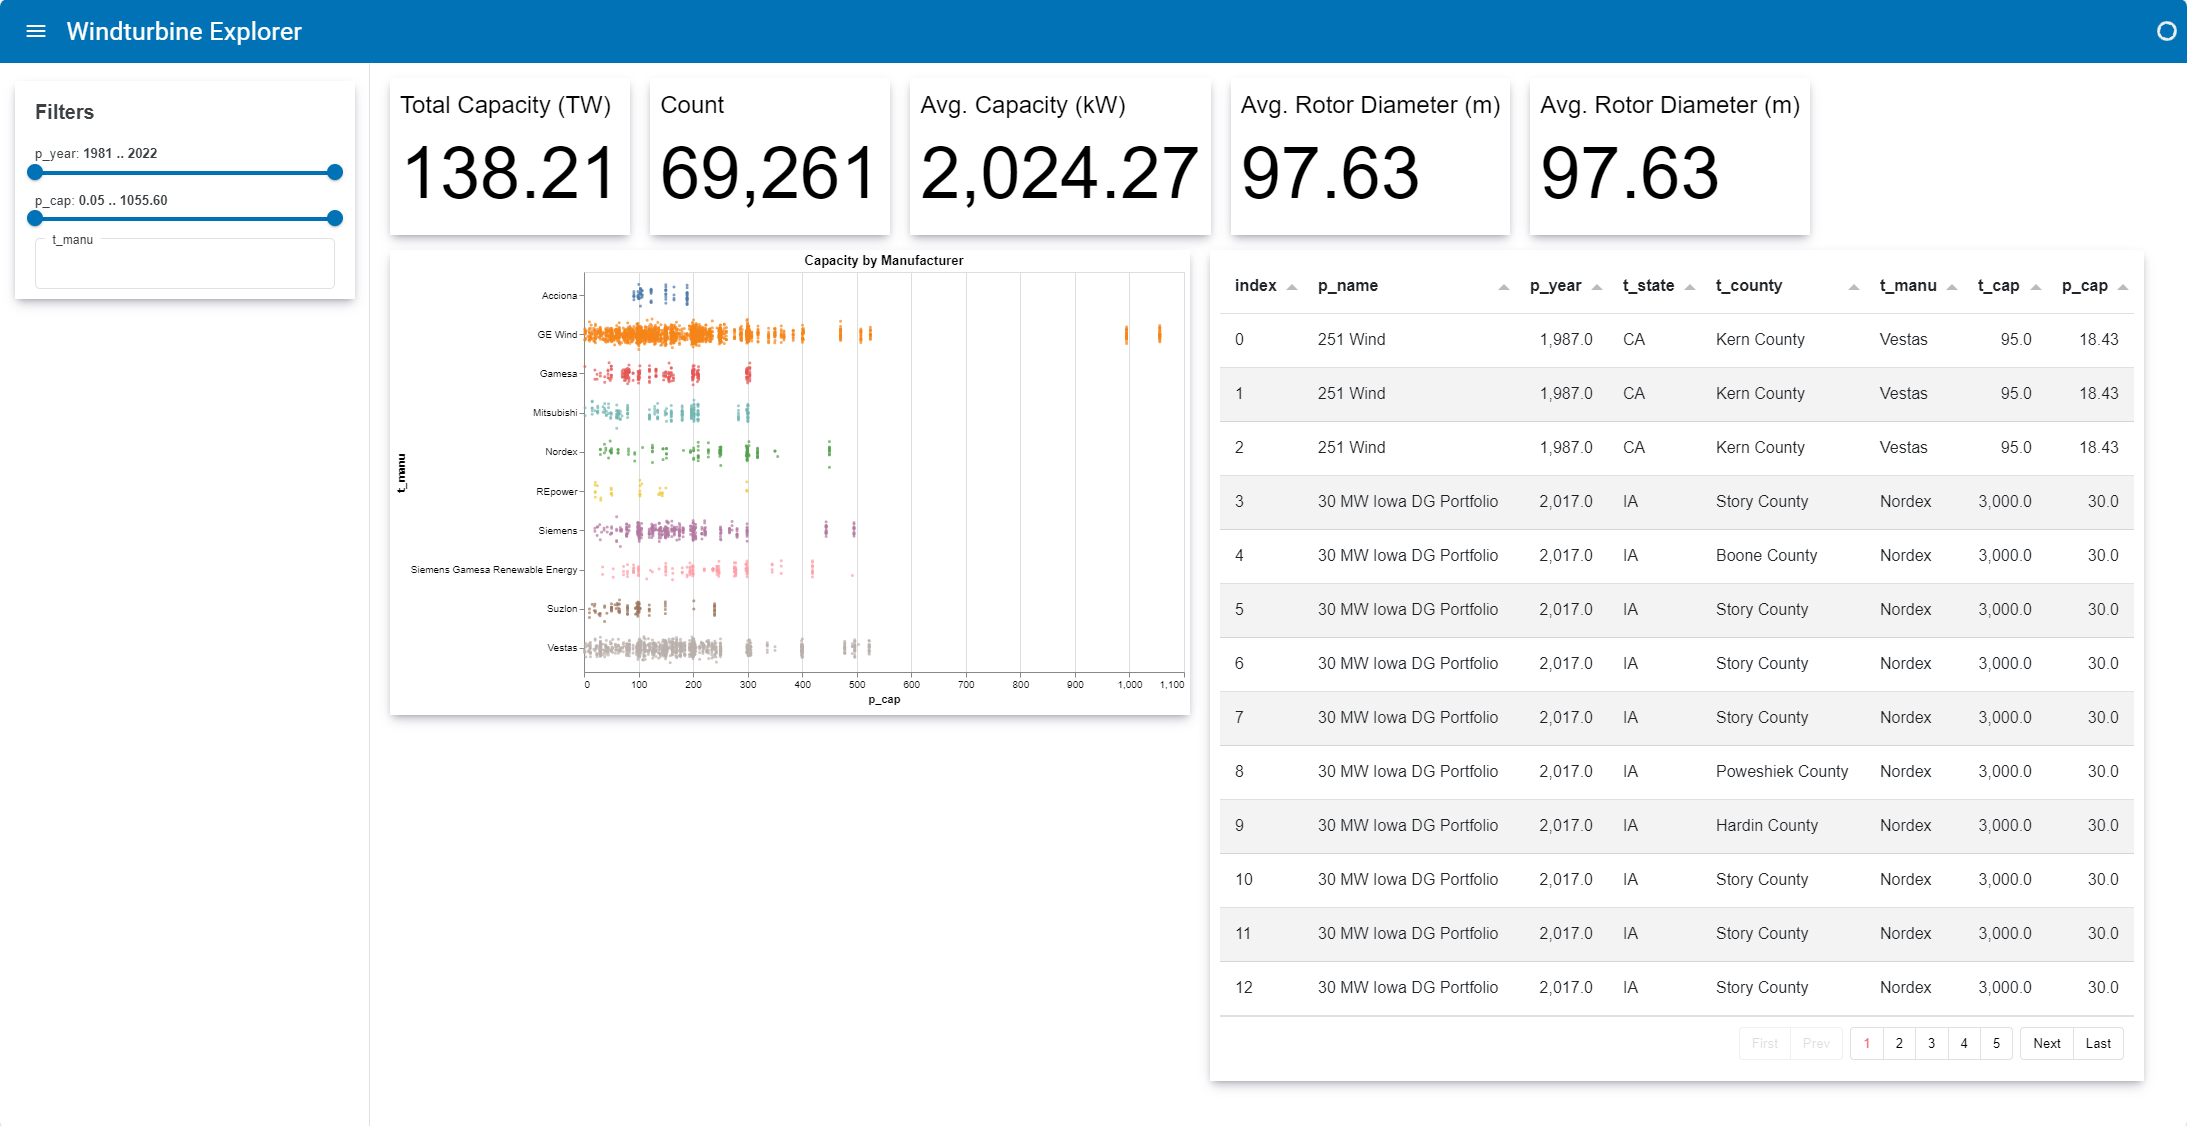Click the REpower axis label
The width and height of the screenshot is (2187, 1126).
coord(557,492)
